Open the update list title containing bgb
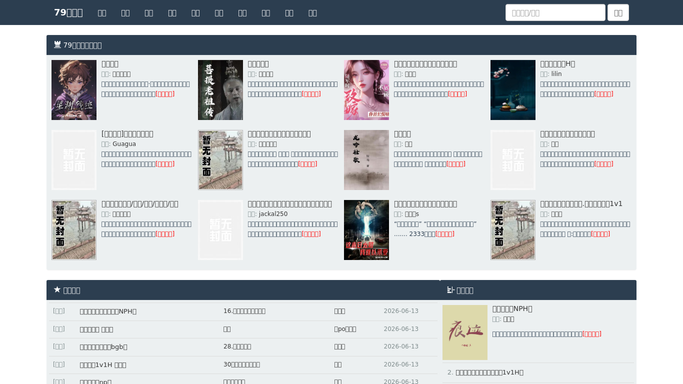Screen dimensions: 683x384 point(104,347)
